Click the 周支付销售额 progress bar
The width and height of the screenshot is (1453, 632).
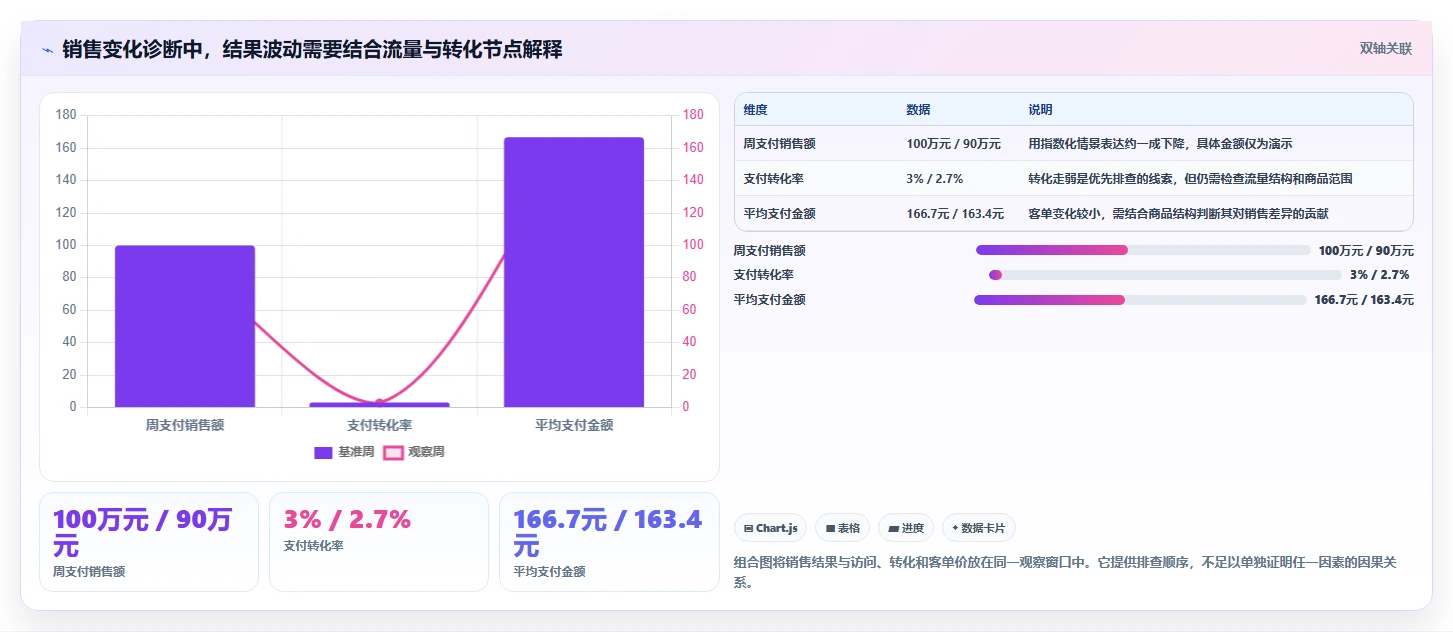pos(1143,250)
